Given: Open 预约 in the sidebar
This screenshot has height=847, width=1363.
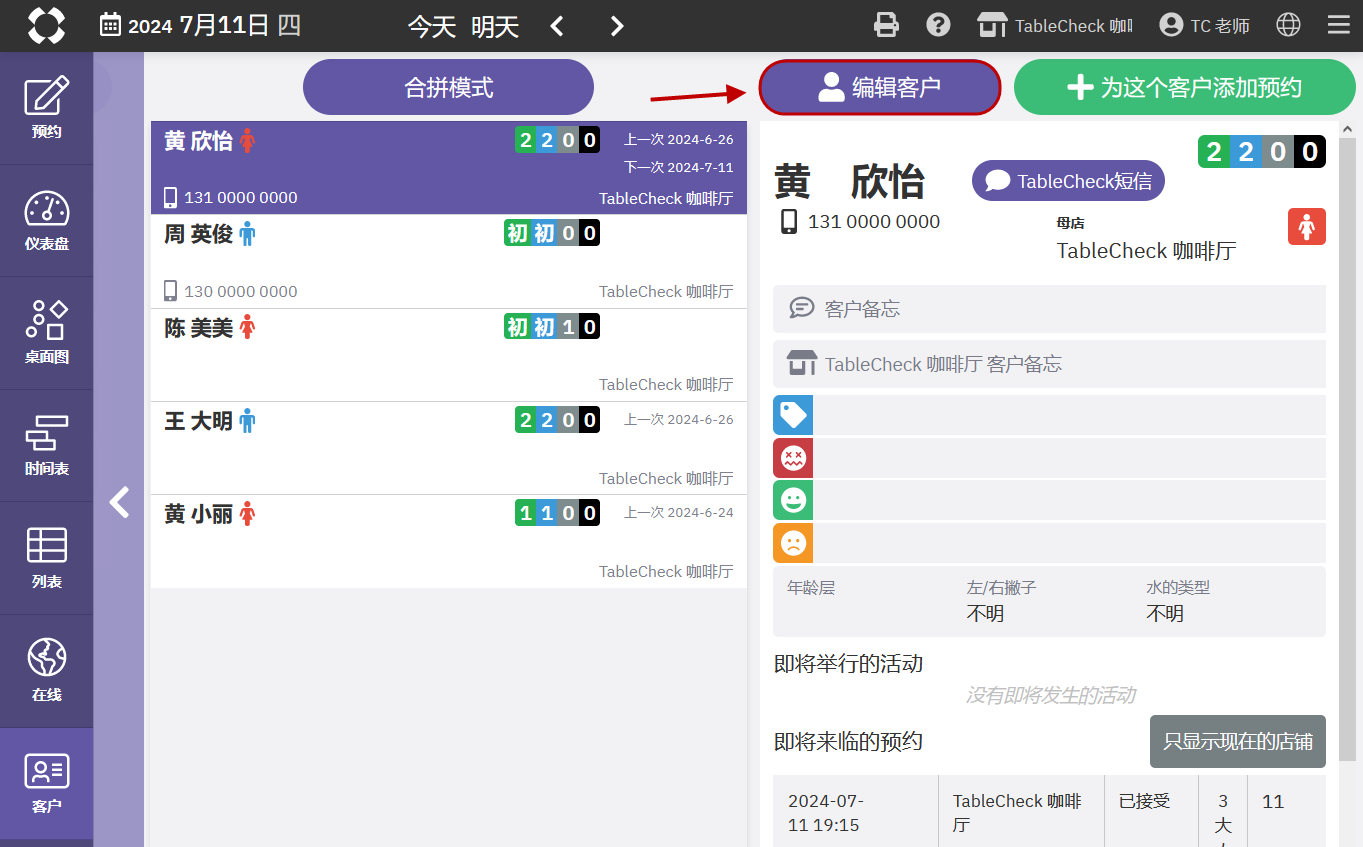Looking at the screenshot, I should 46,108.
